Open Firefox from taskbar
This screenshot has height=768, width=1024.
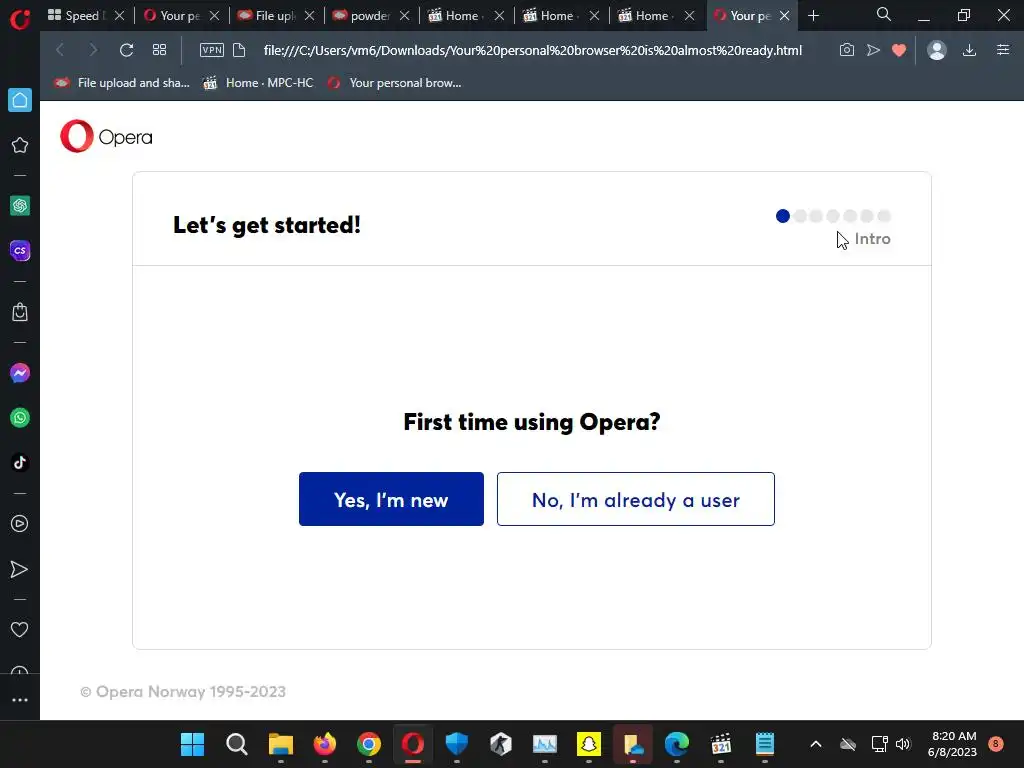tap(325, 744)
